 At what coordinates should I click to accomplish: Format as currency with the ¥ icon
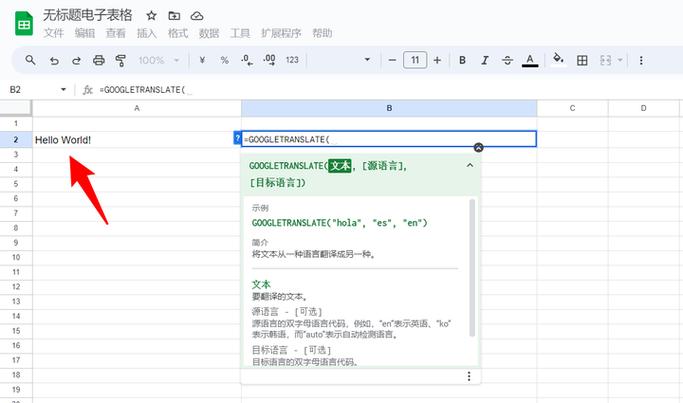(202, 60)
